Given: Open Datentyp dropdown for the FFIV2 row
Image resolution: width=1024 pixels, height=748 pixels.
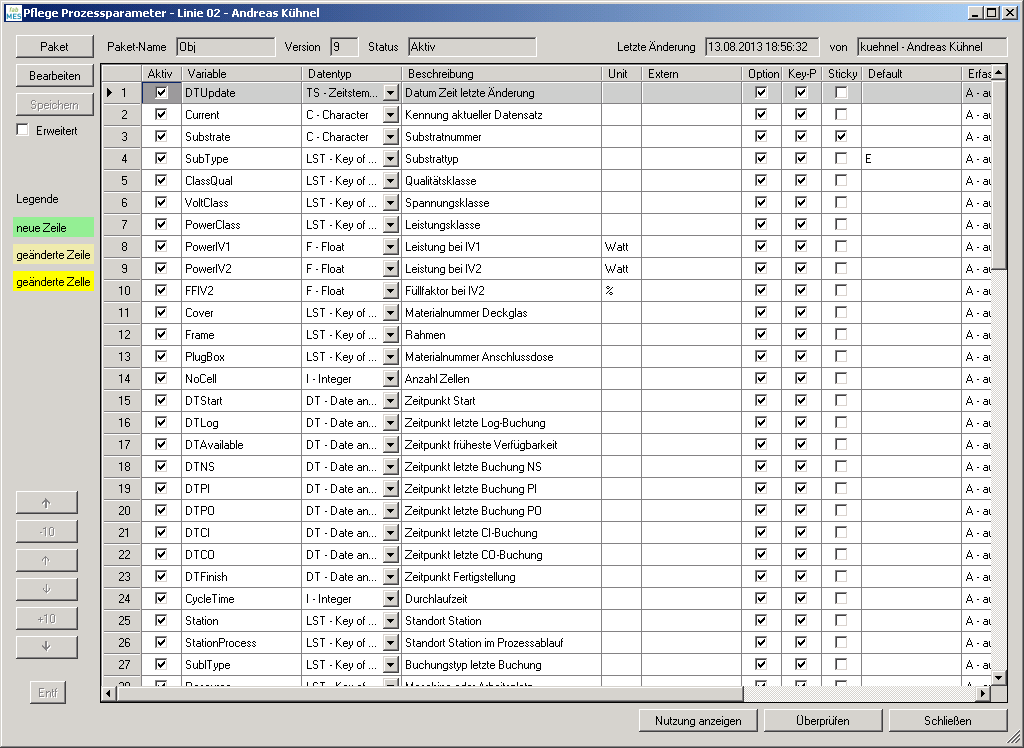Looking at the screenshot, I should (x=390, y=291).
